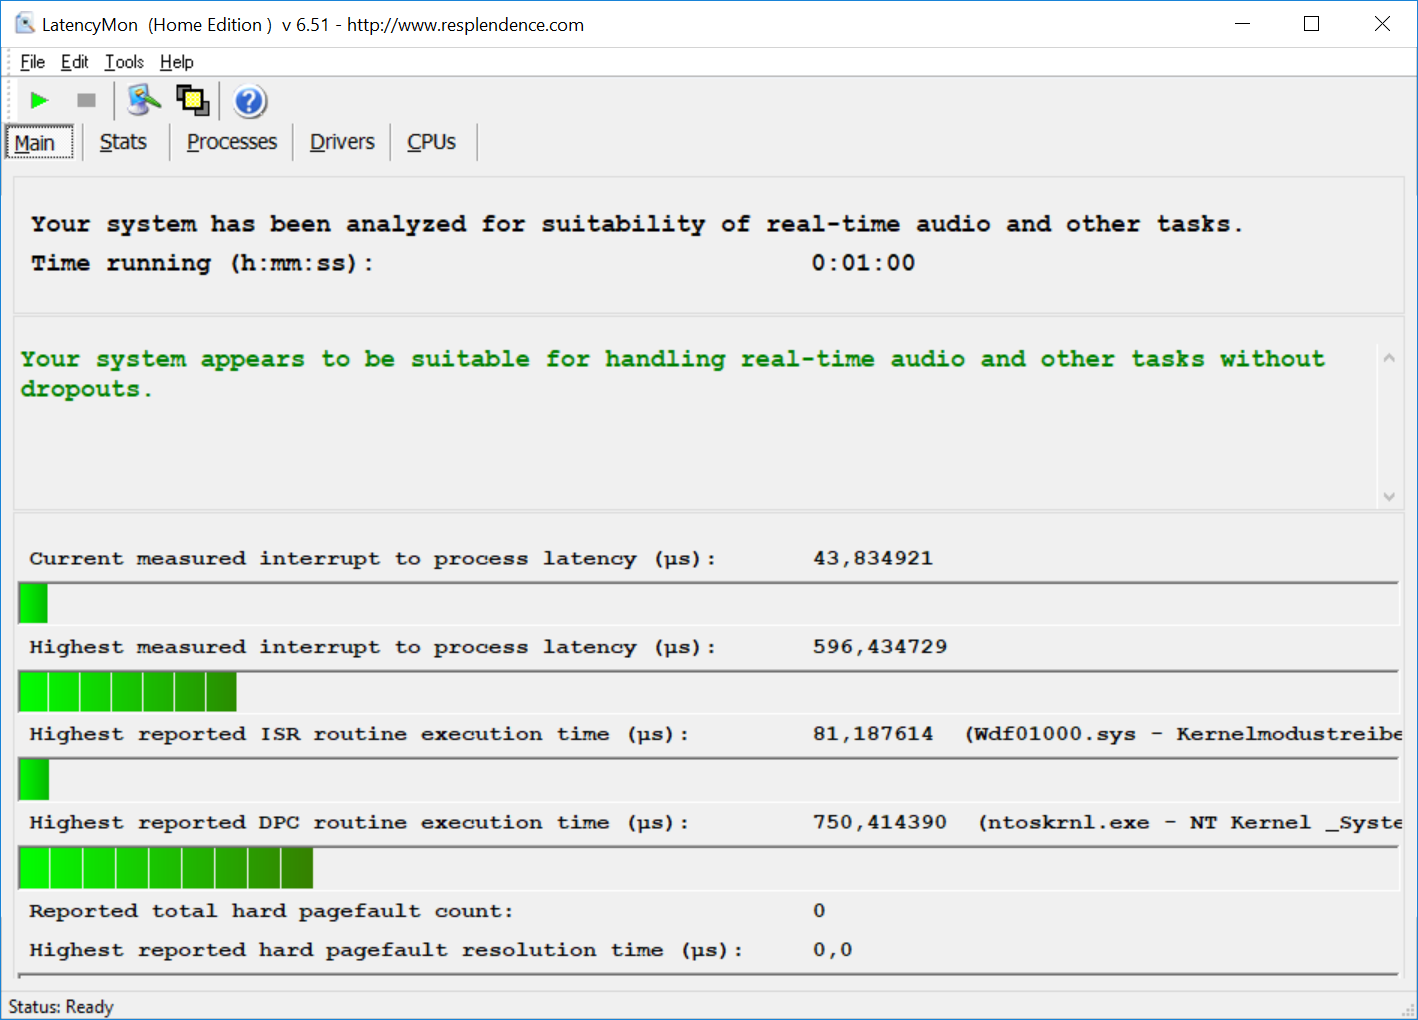Start monitoring with the green play button

pos(39,100)
